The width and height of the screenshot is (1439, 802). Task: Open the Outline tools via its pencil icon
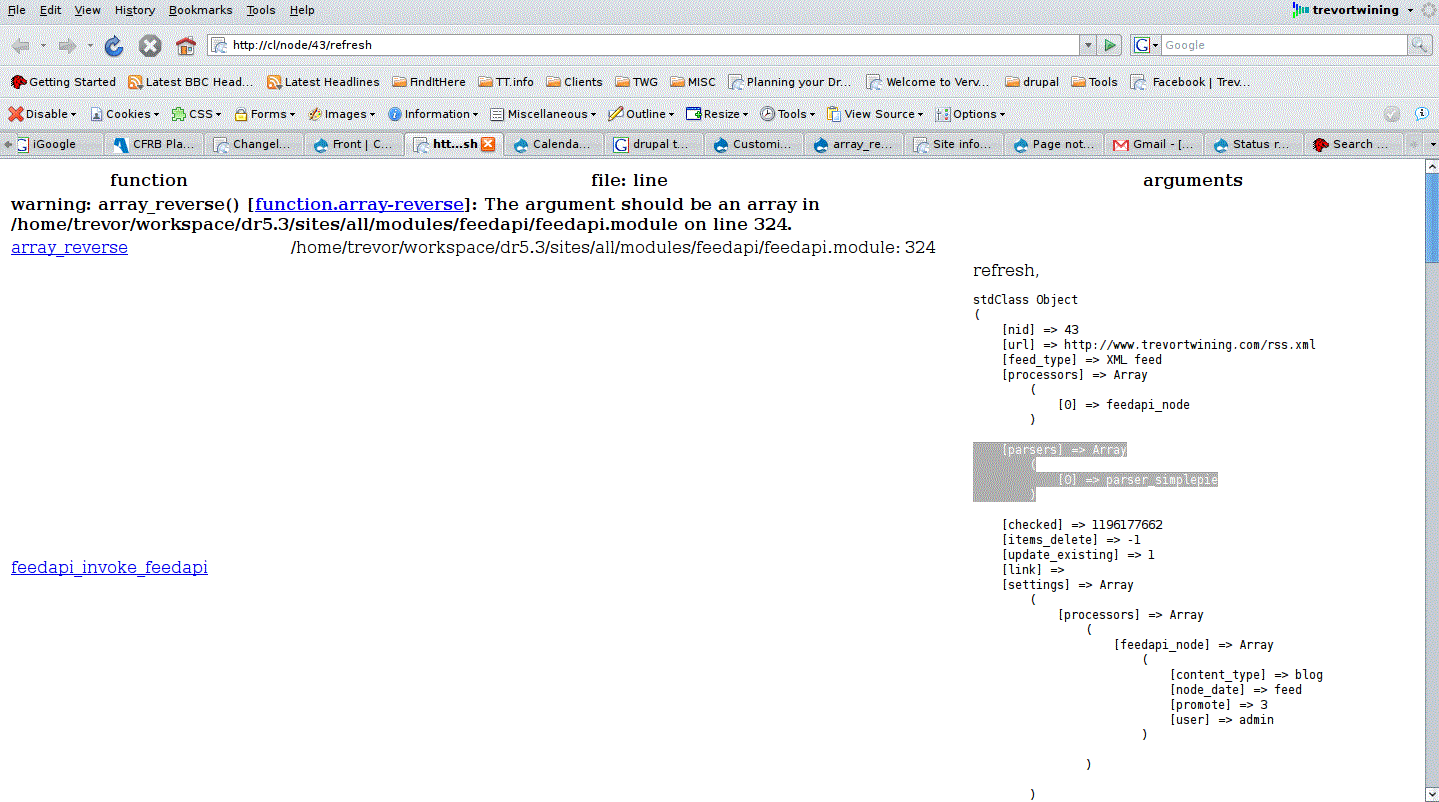tap(640, 113)
